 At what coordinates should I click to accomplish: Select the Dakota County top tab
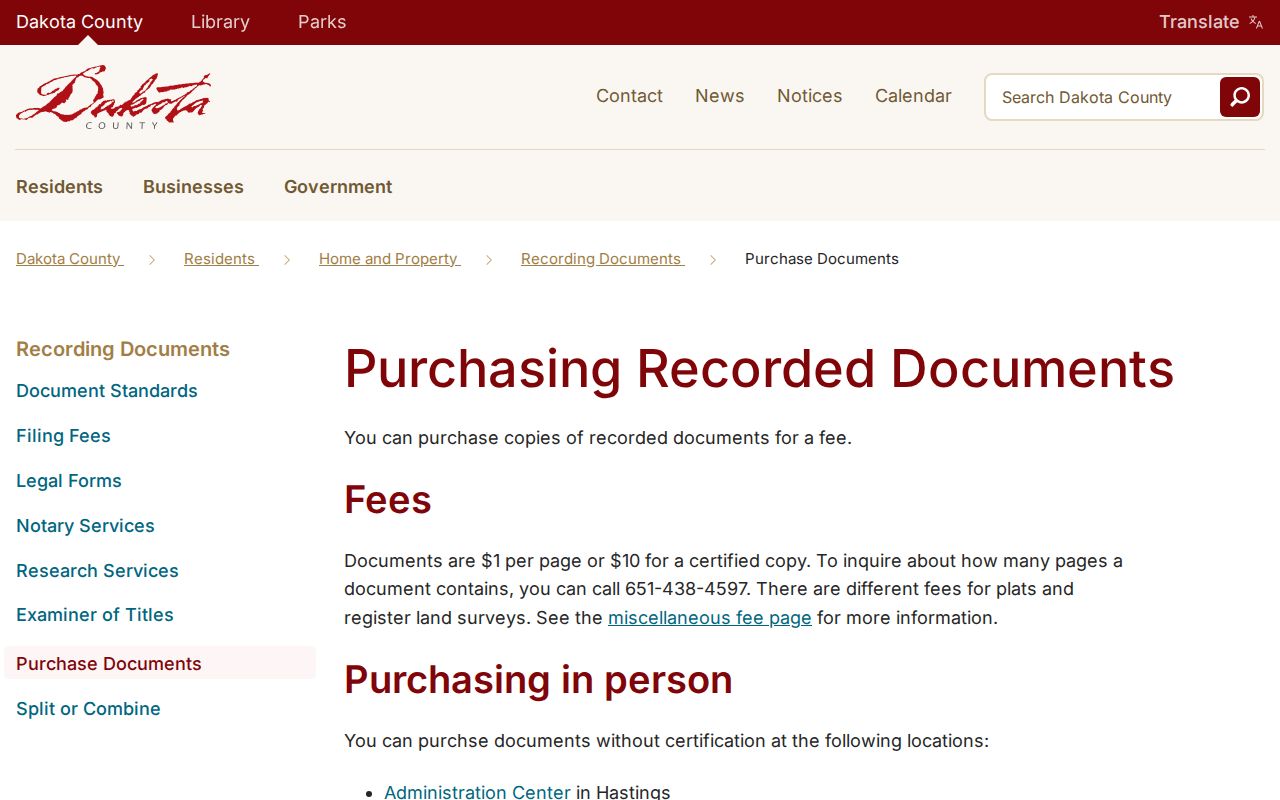pyautogui.click(x=79, y=22)
